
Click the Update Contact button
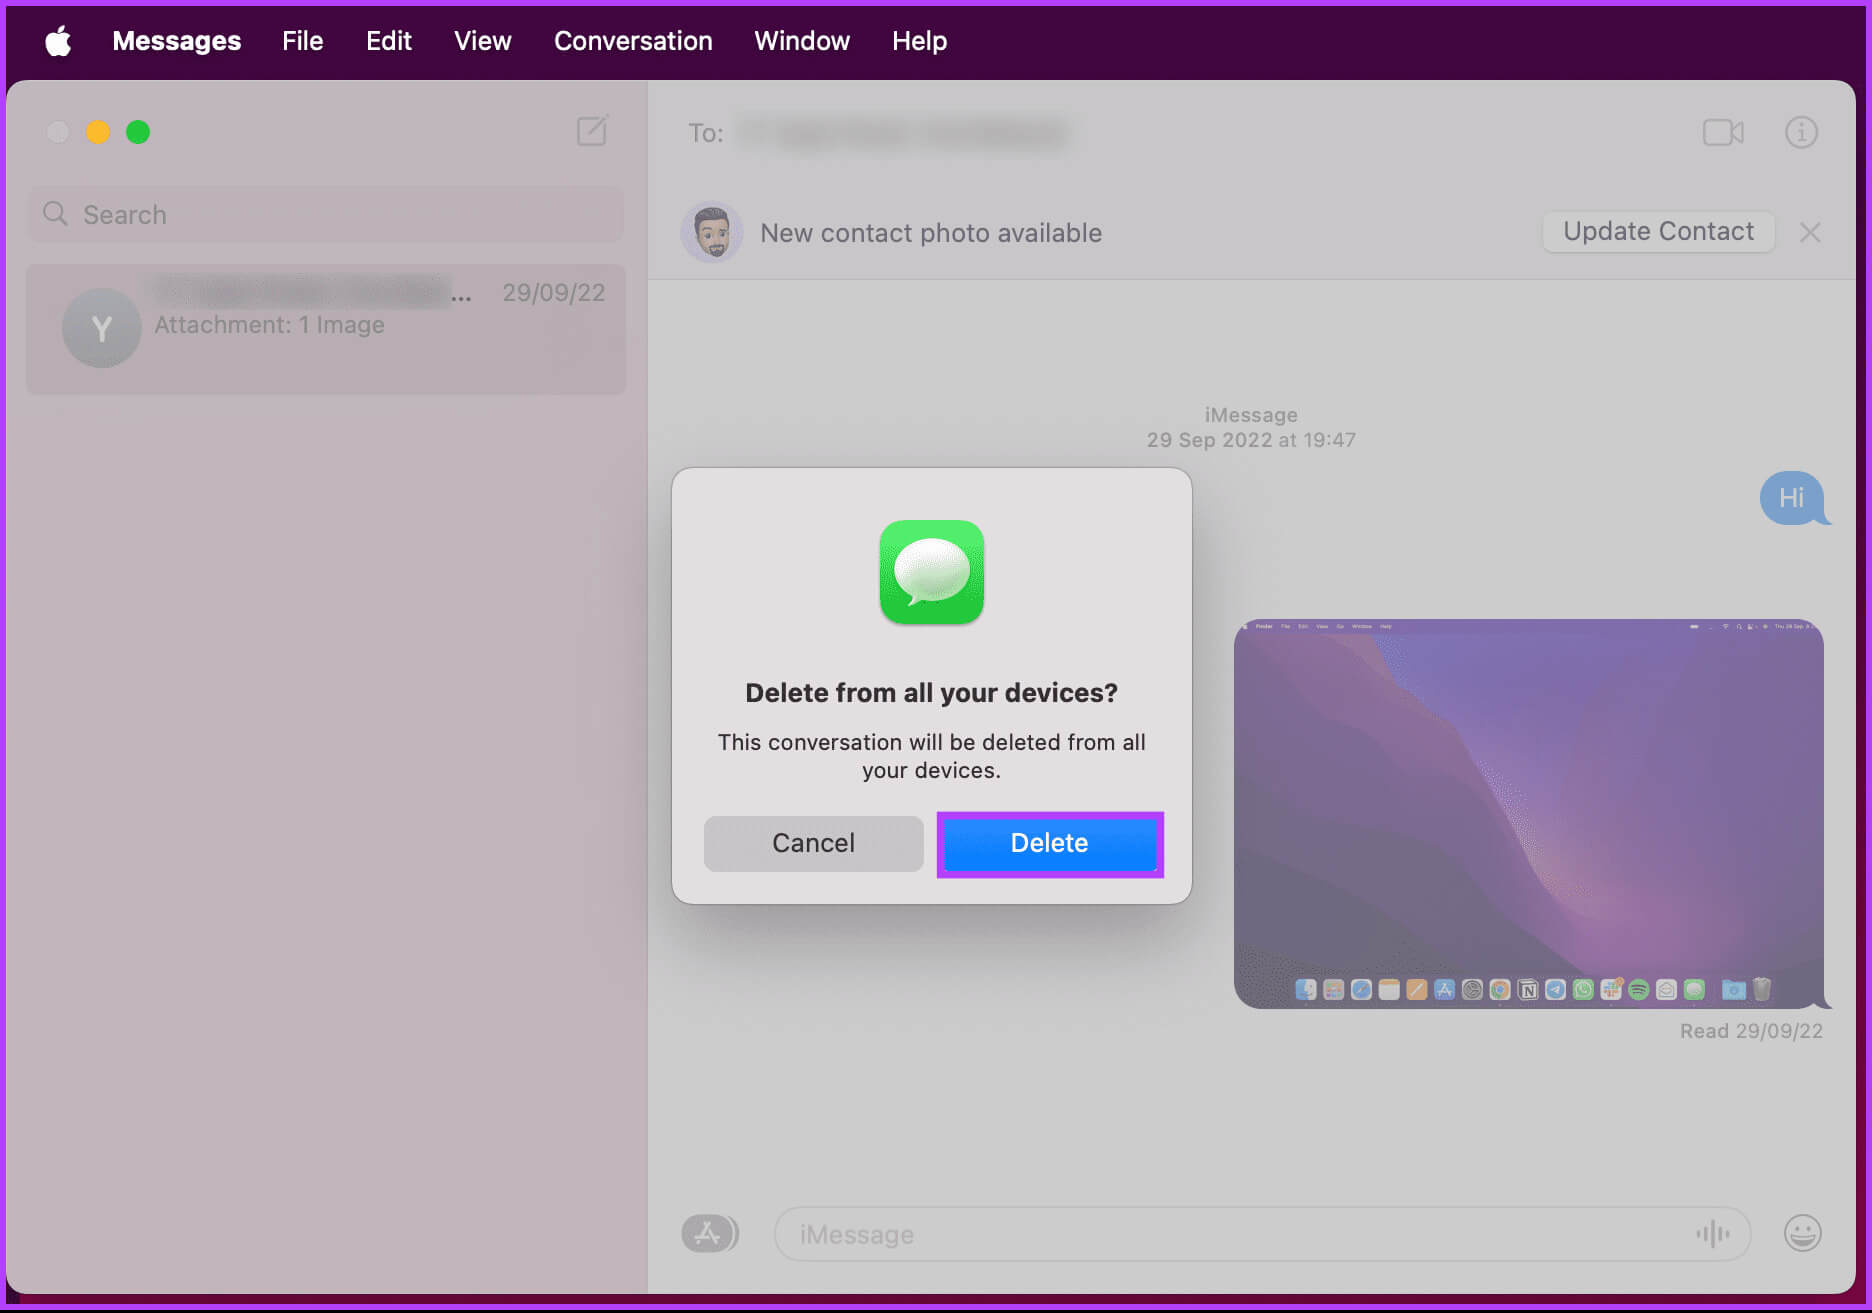1658,231
